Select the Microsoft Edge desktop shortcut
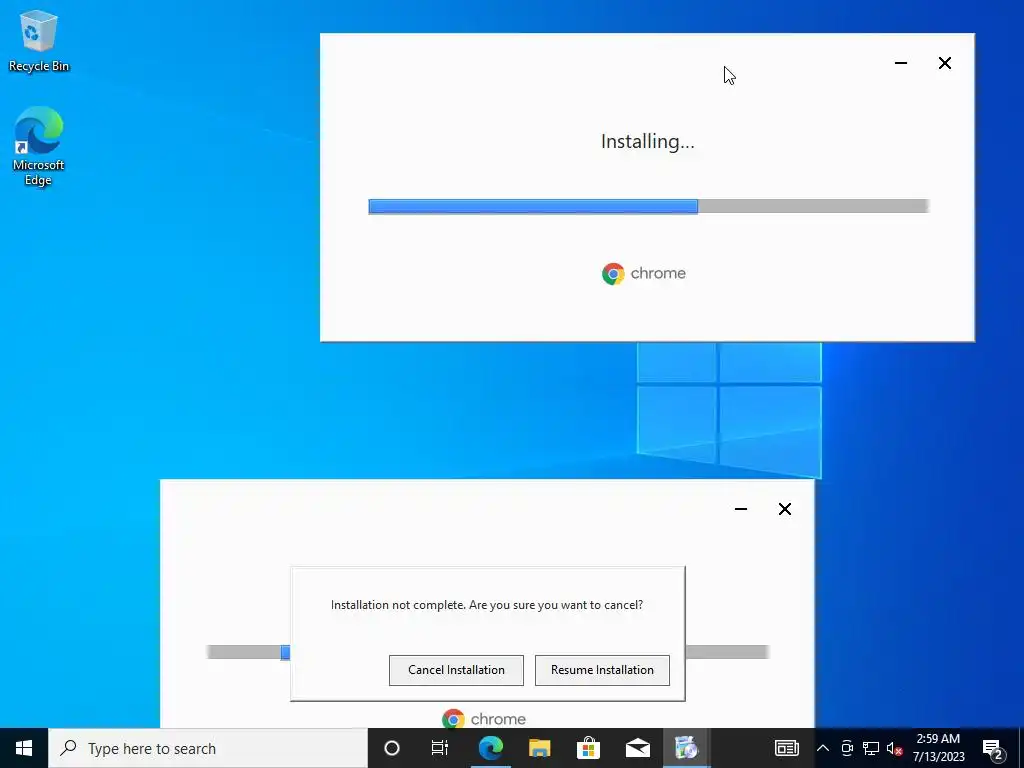1024x768 pixels. pyautogui.click(x=39, y=146)
